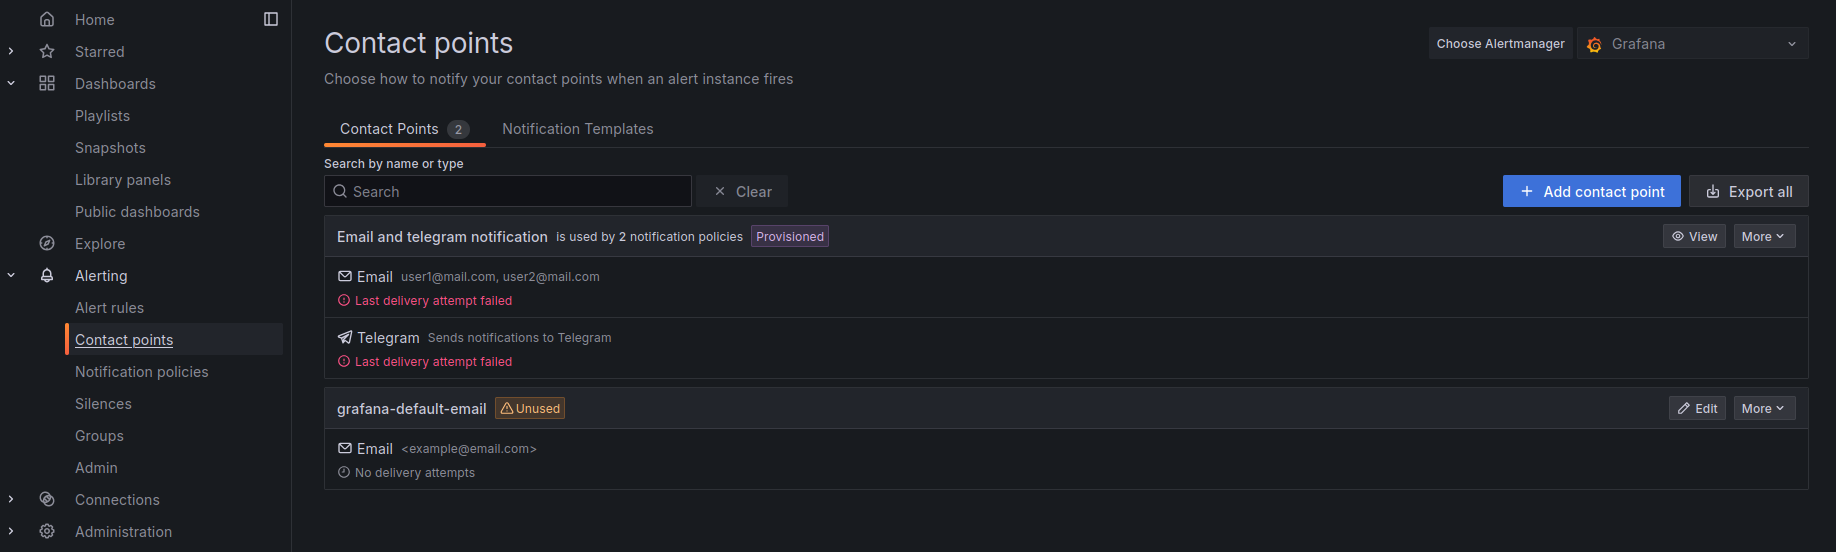Open More menu for Email and telegram notification
Image resolution: width=1836 pixels, height=552 pixels.
1764,236
